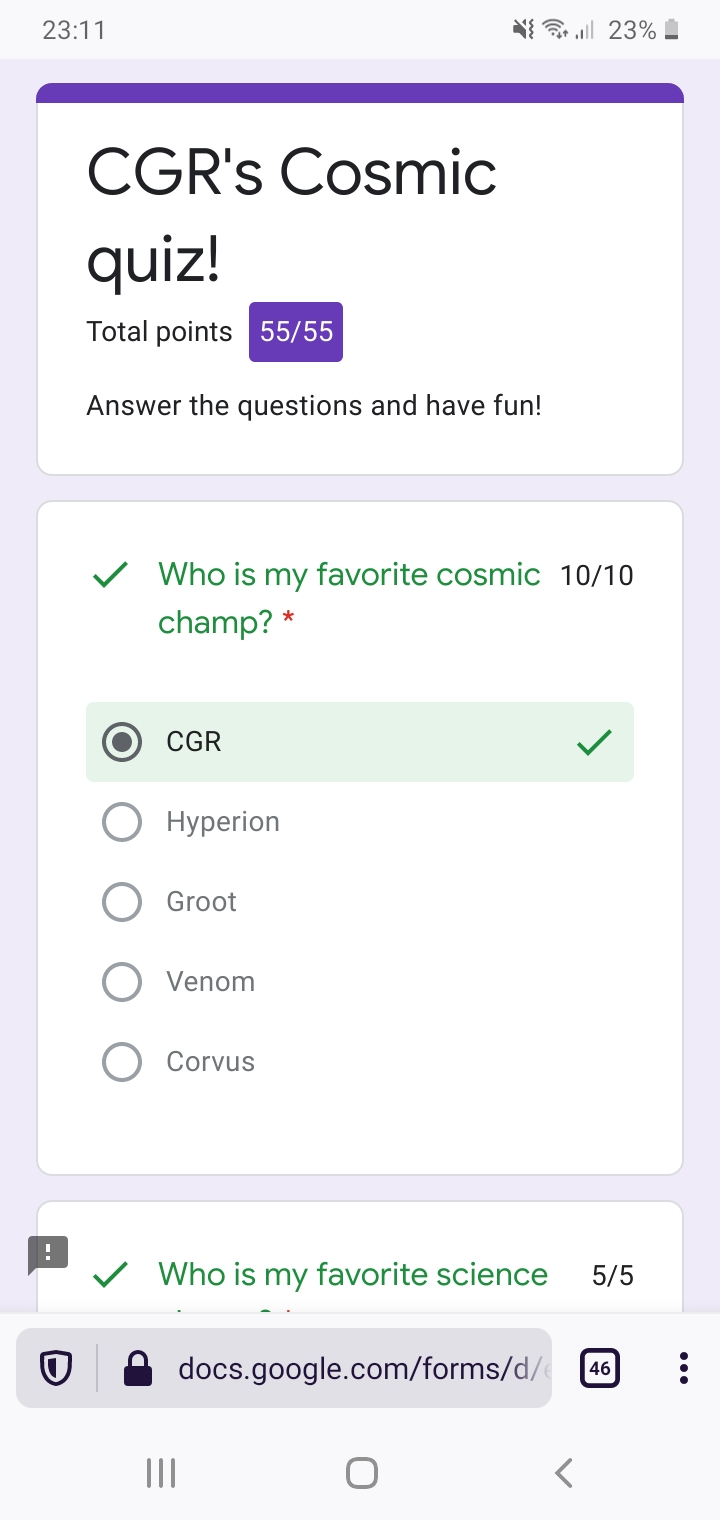Viewport: 720px width, 1520px height.
Task: Tap the battery indicator in status bar
Action: point(672,31)
